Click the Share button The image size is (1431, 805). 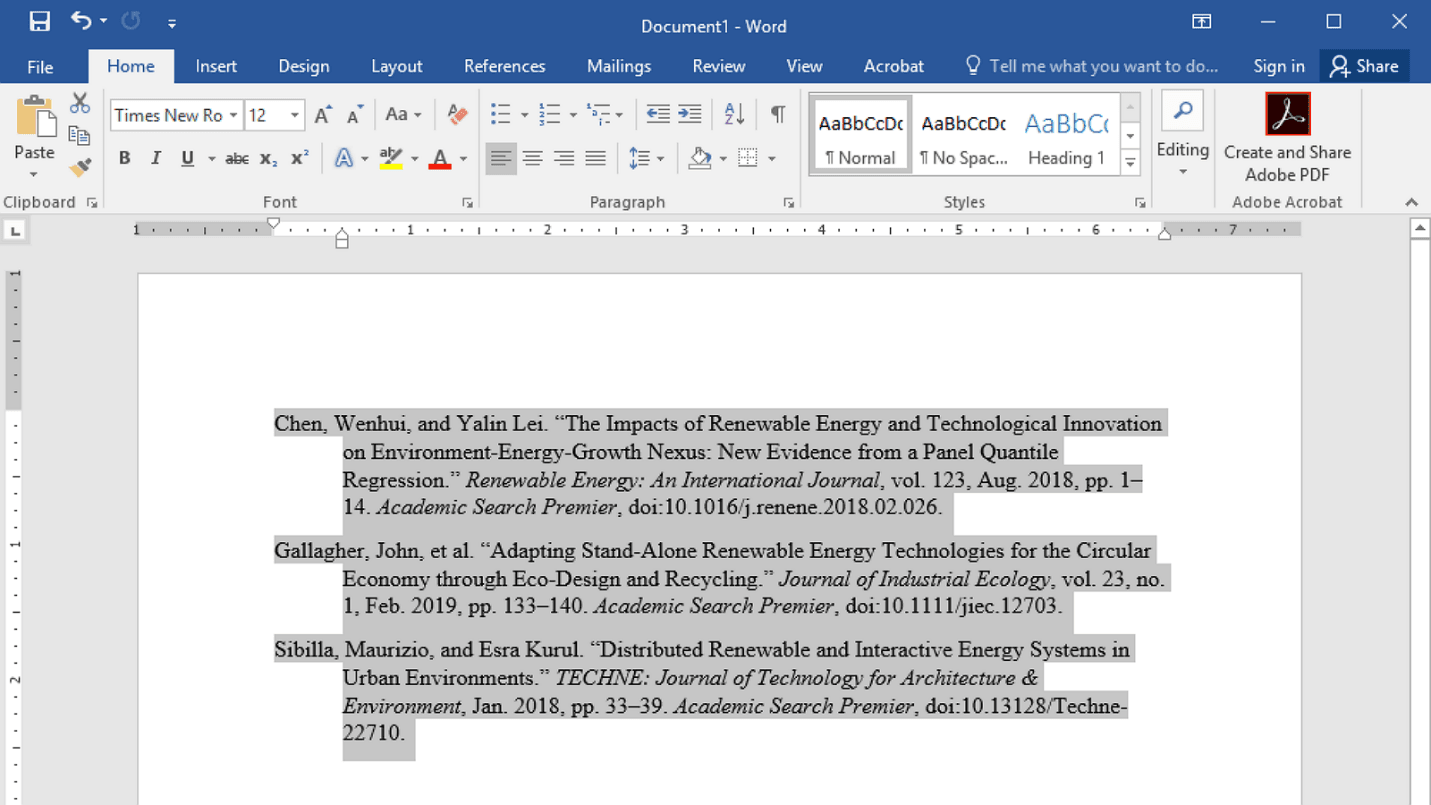[1365, 67]
